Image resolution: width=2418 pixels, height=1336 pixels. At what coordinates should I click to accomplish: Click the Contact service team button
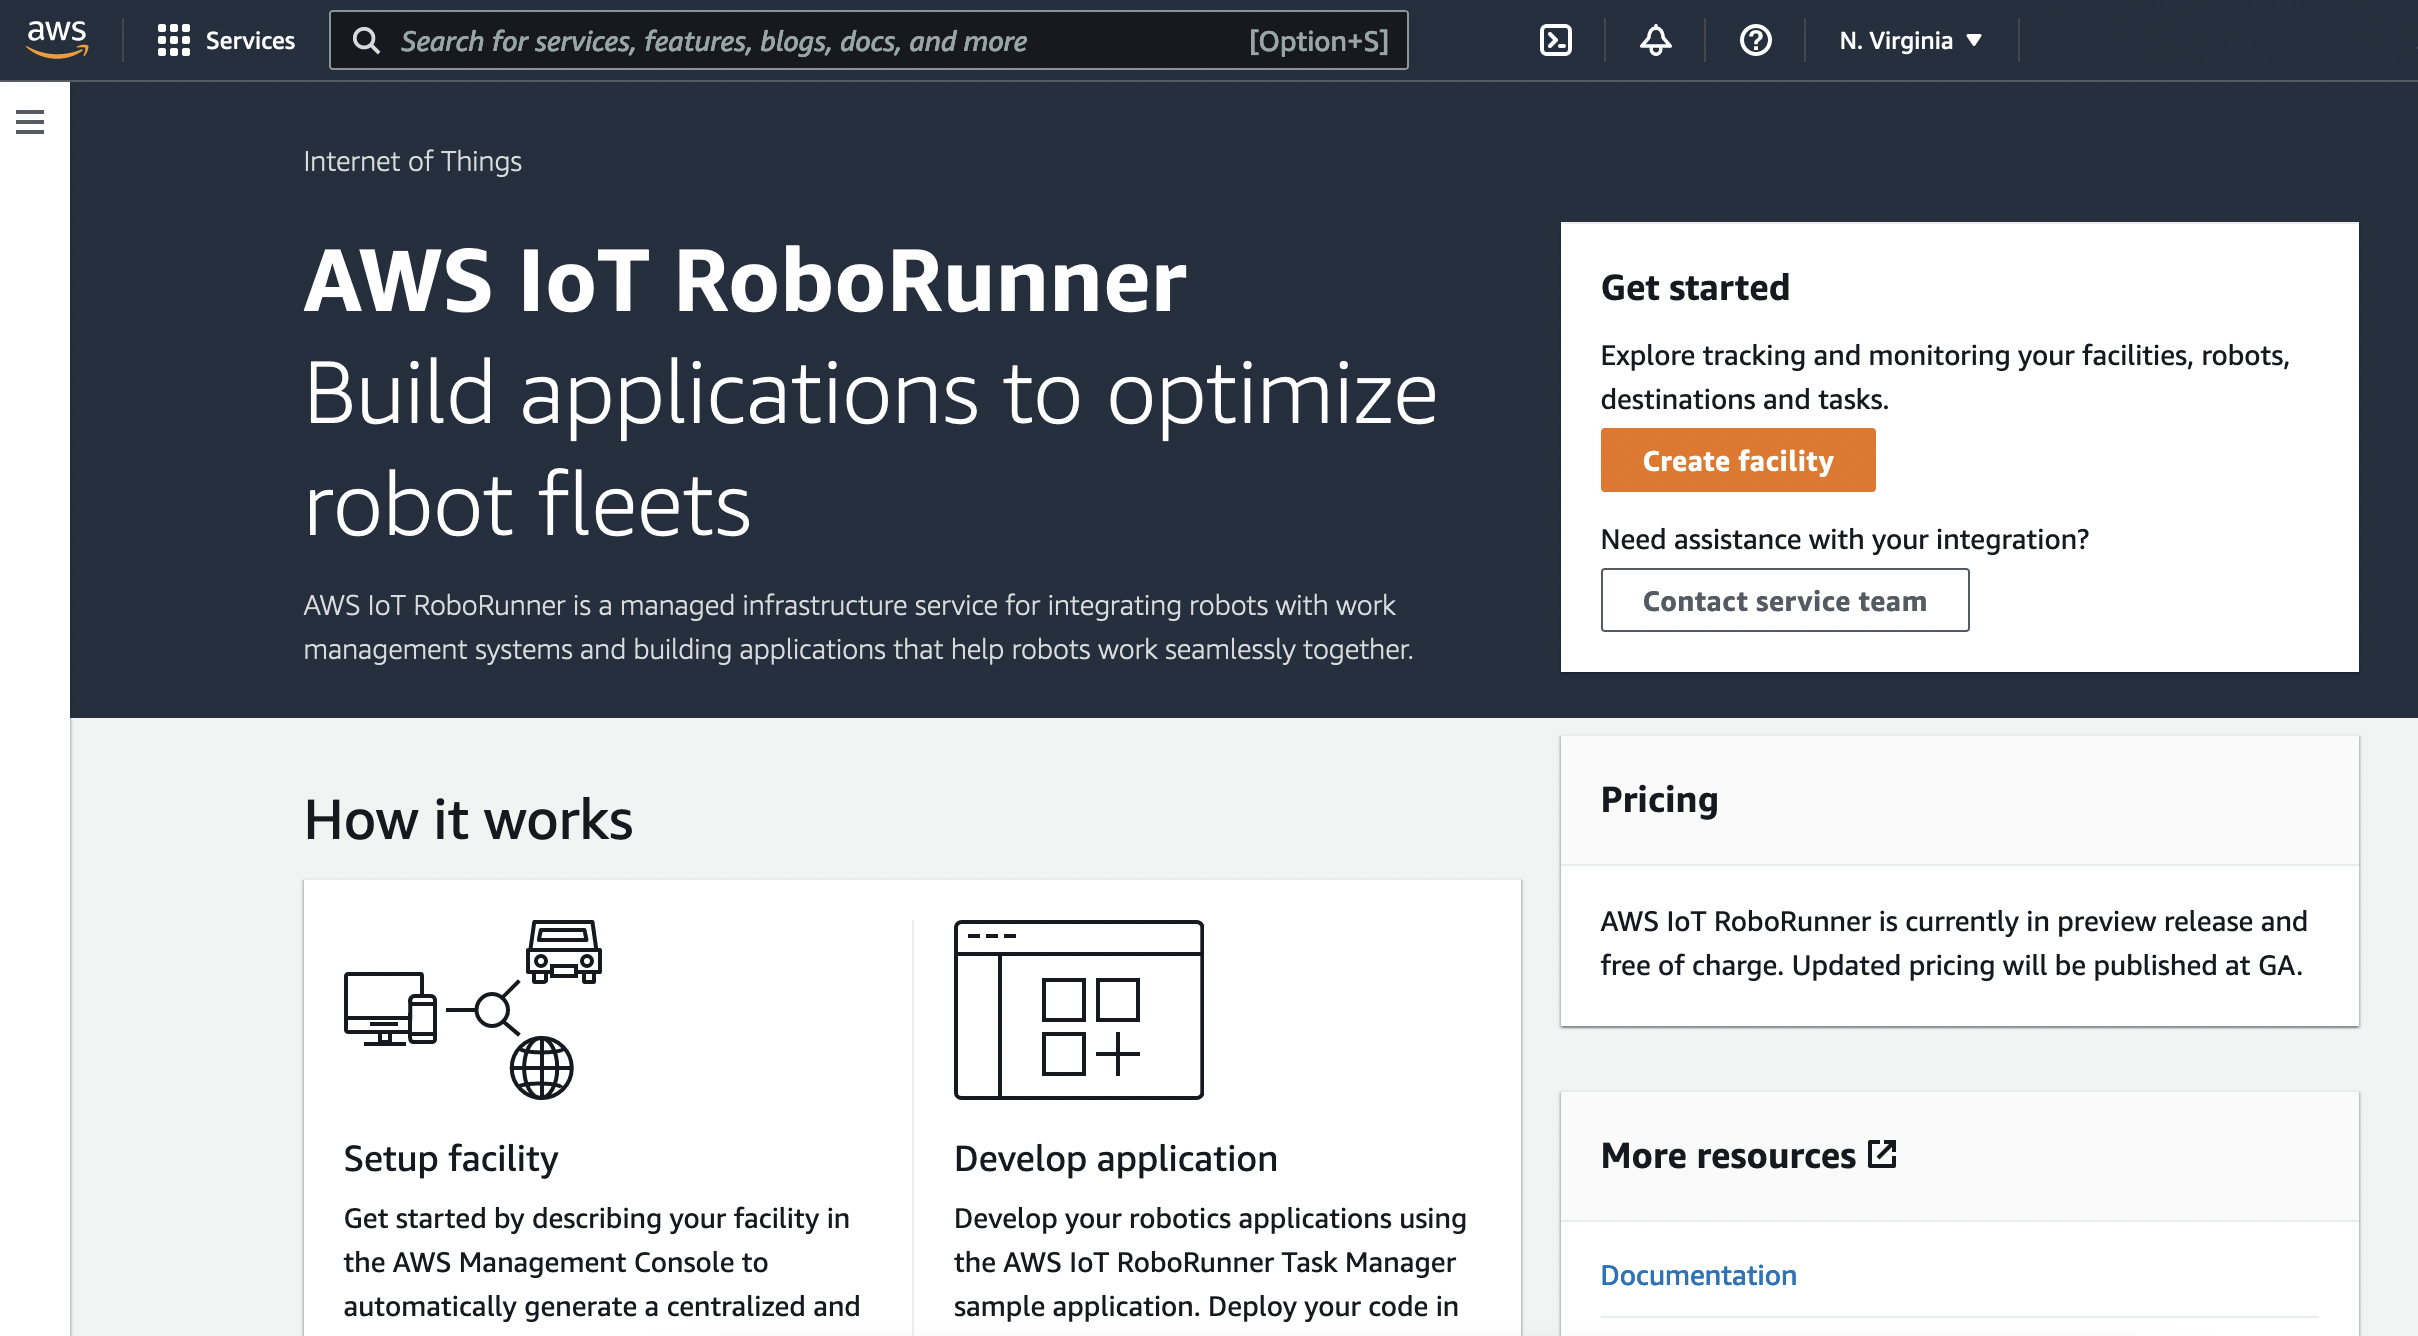(x=1784, y=600)
